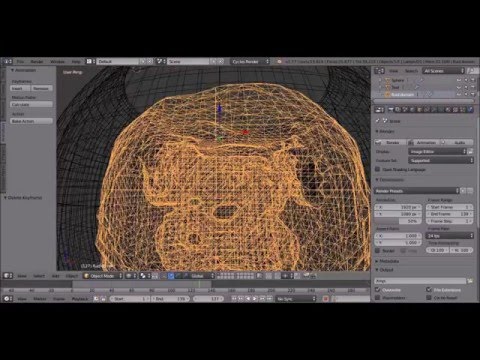
Task: Click the outliner search filter icon
Action: [x=471, y=71]
